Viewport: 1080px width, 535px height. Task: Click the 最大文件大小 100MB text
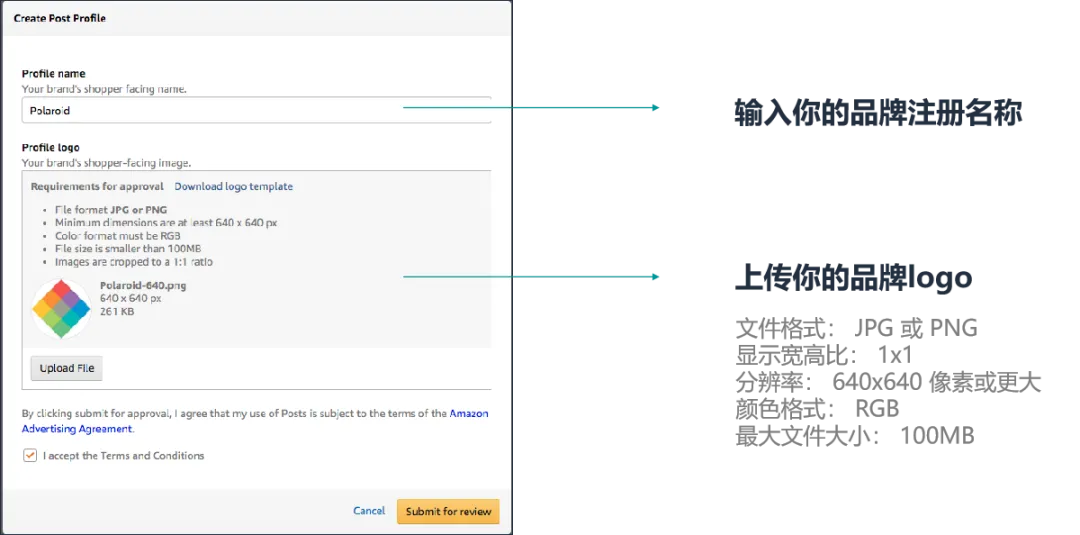855,436
